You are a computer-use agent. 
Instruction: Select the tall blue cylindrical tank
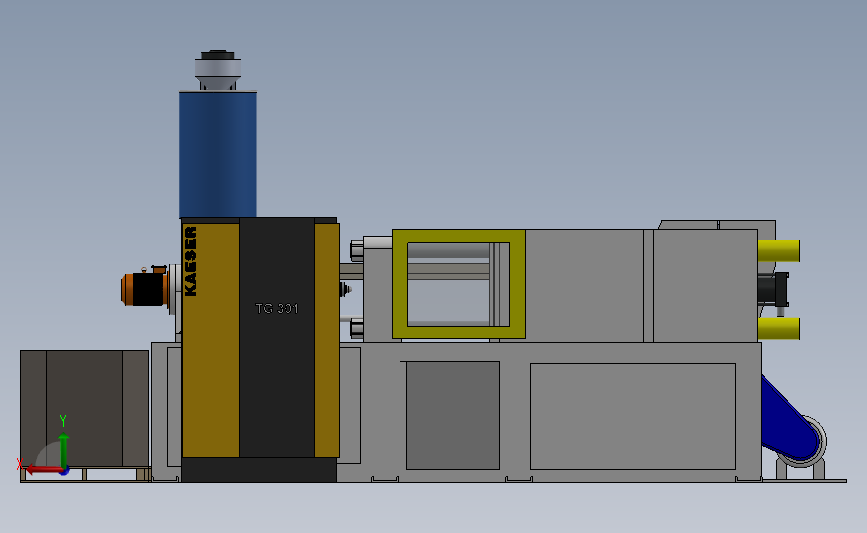point(218,154)
